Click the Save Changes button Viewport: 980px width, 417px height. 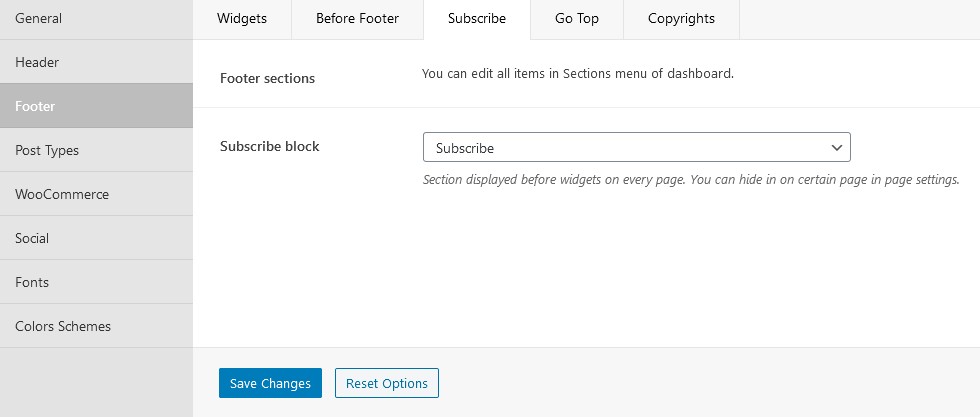[x=270, y=383]
